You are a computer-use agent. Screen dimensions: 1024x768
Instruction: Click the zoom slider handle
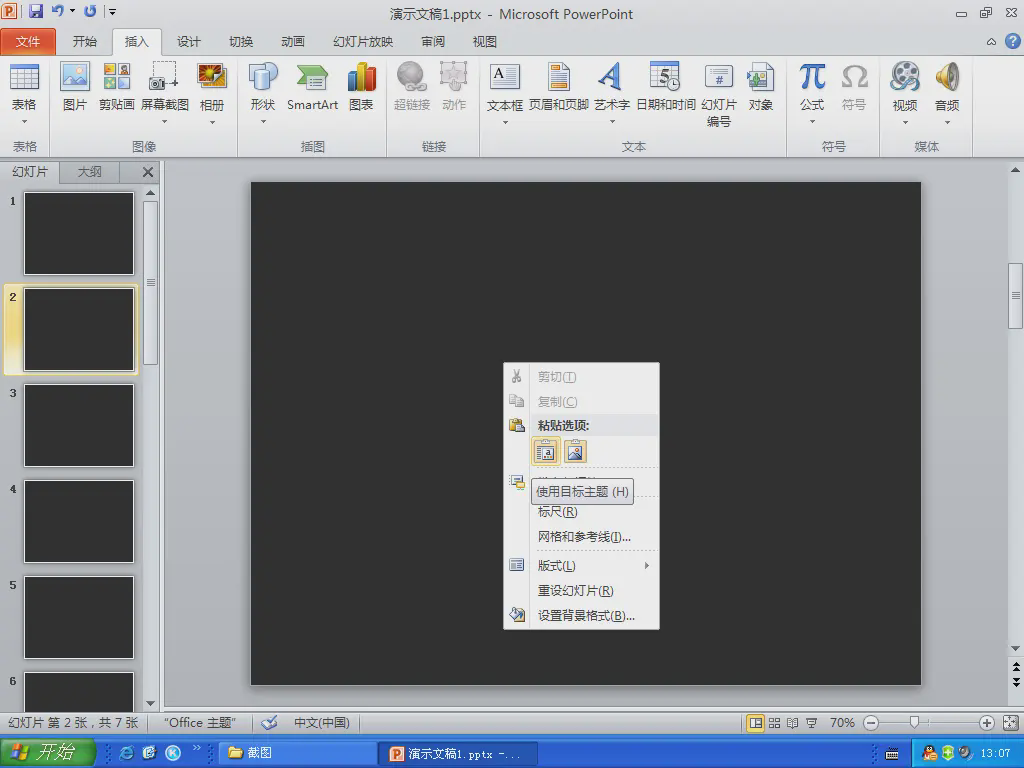click(914, 723)
